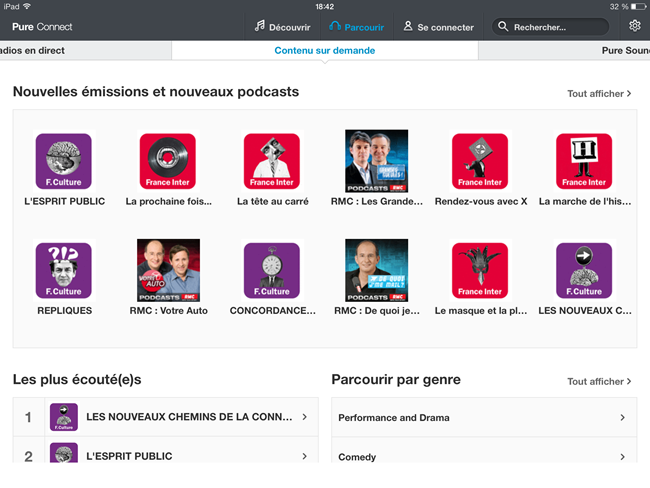Click the 'Le masque et la pl...' title
Image resolution: width=650 pixels, height=488 pixels.
481,311
